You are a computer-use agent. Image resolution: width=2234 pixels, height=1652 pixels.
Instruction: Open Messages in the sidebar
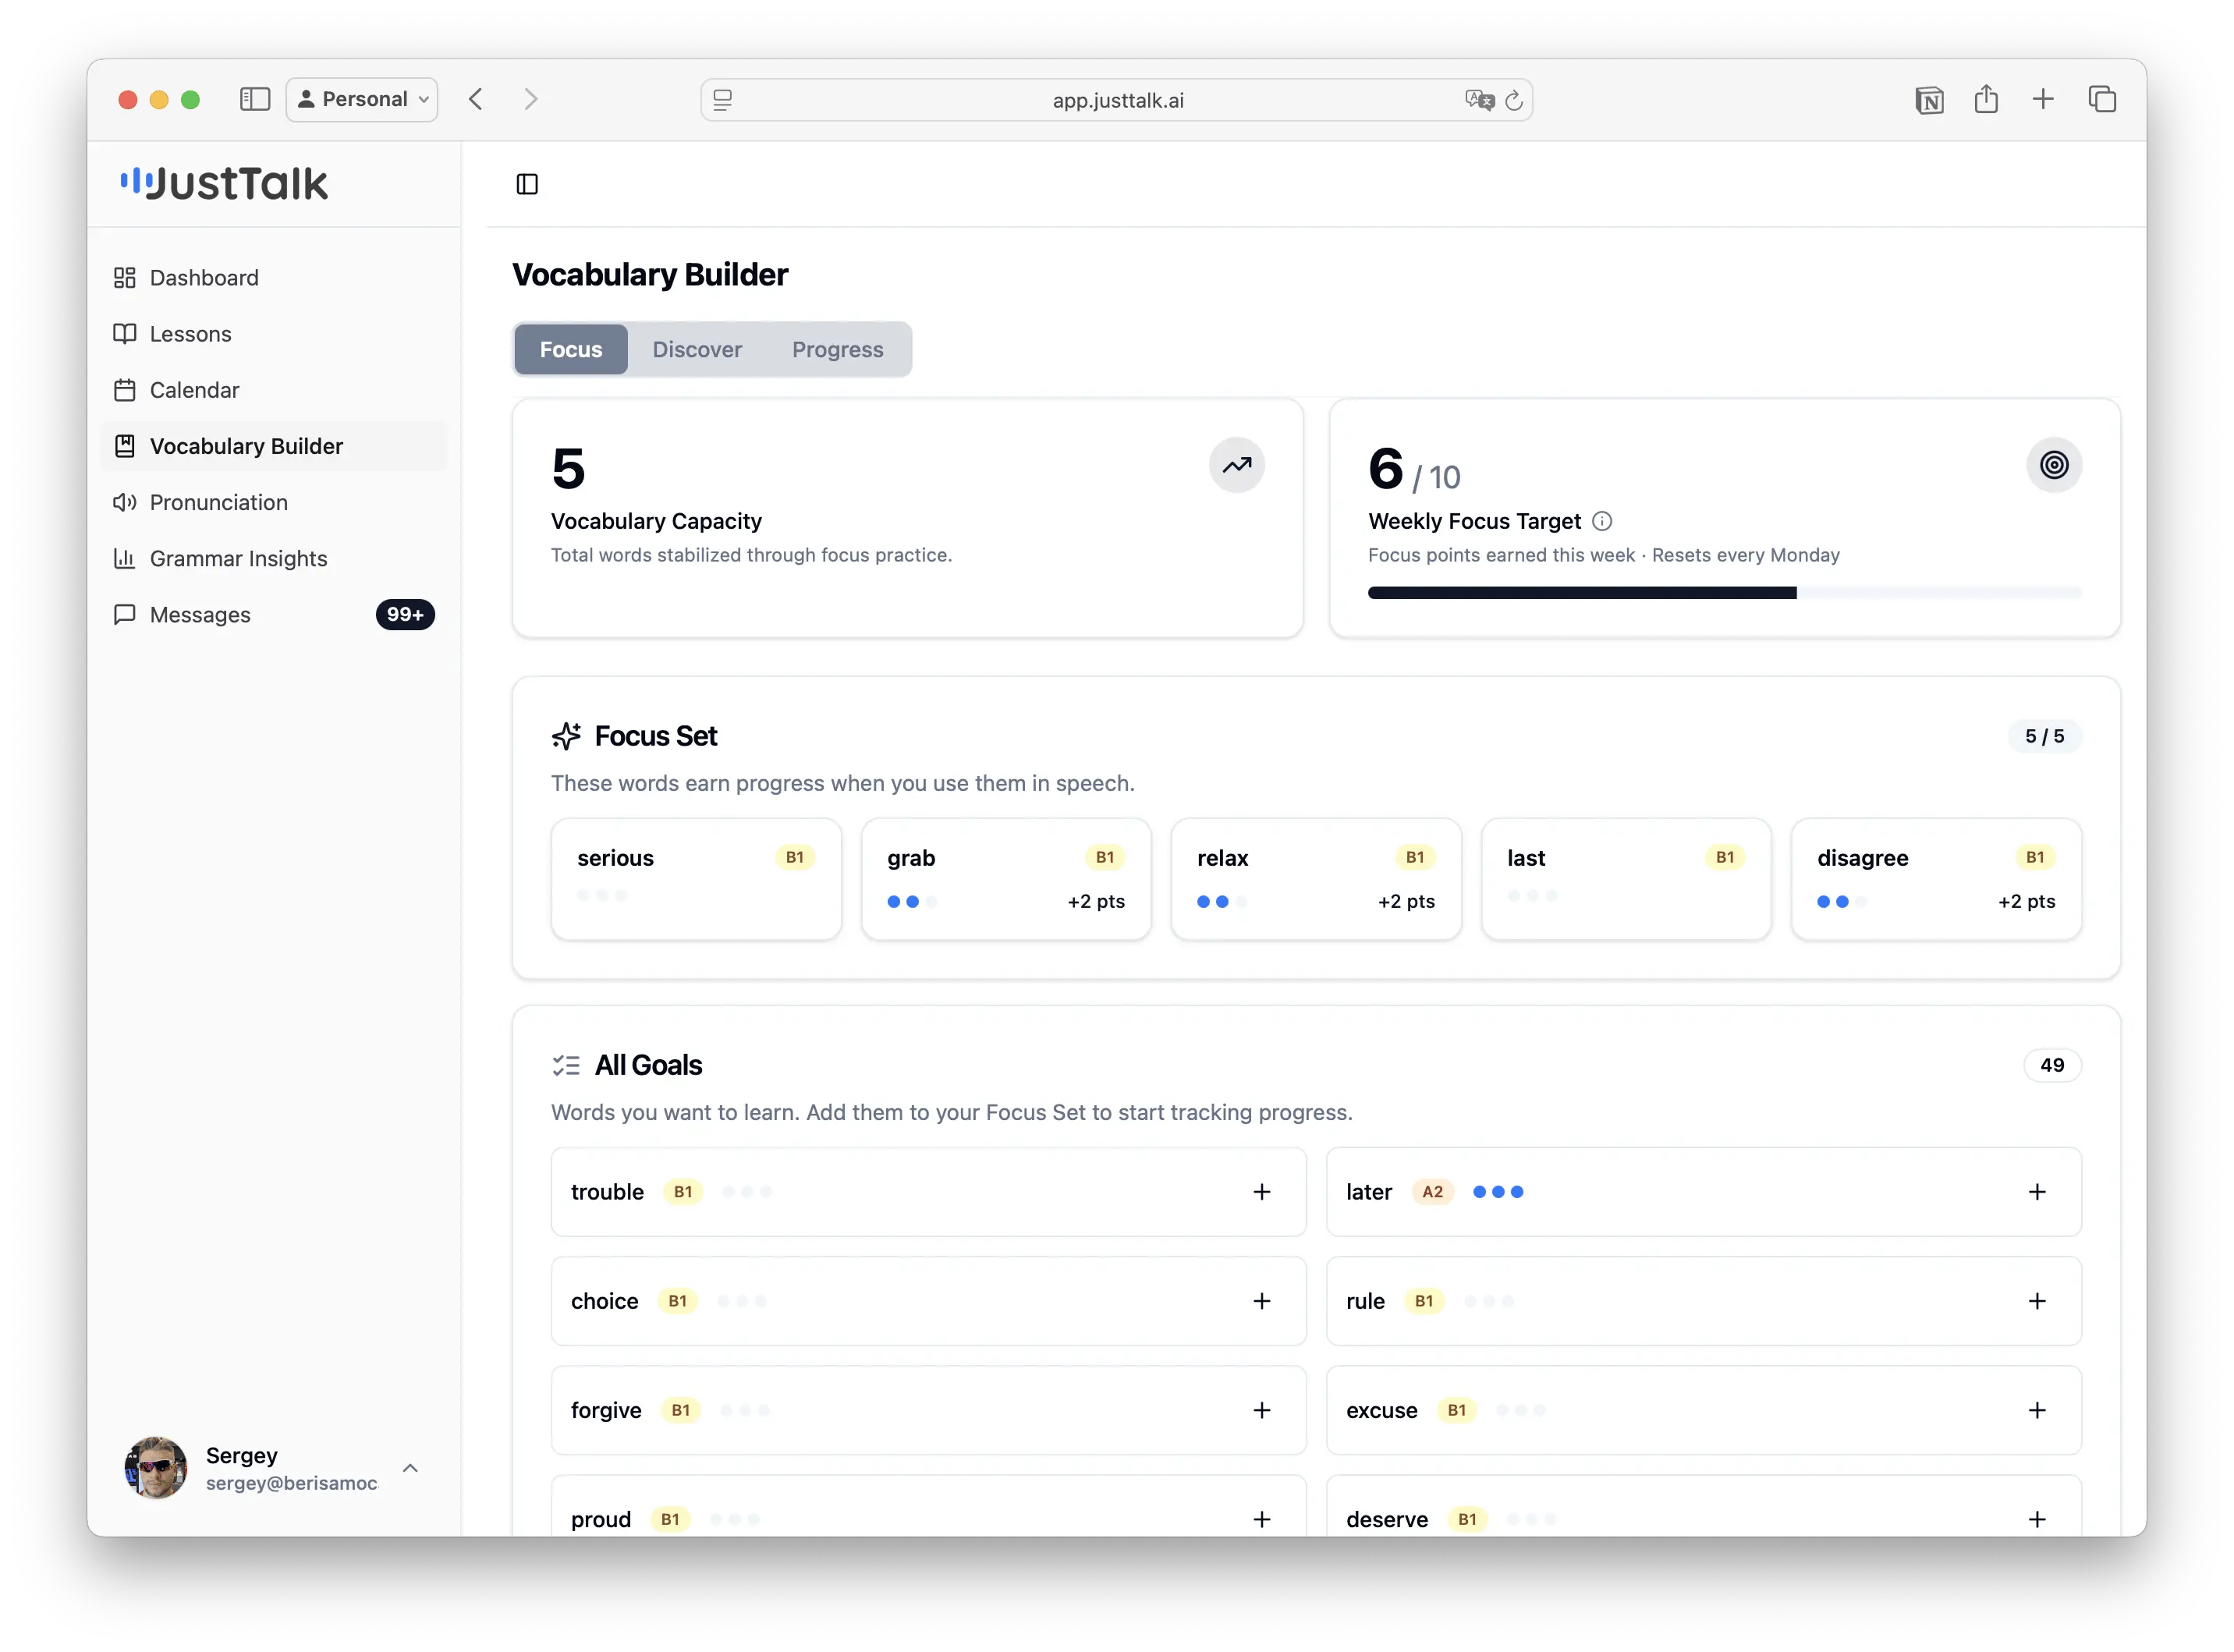pyautogui.click(x=274, y=613)
